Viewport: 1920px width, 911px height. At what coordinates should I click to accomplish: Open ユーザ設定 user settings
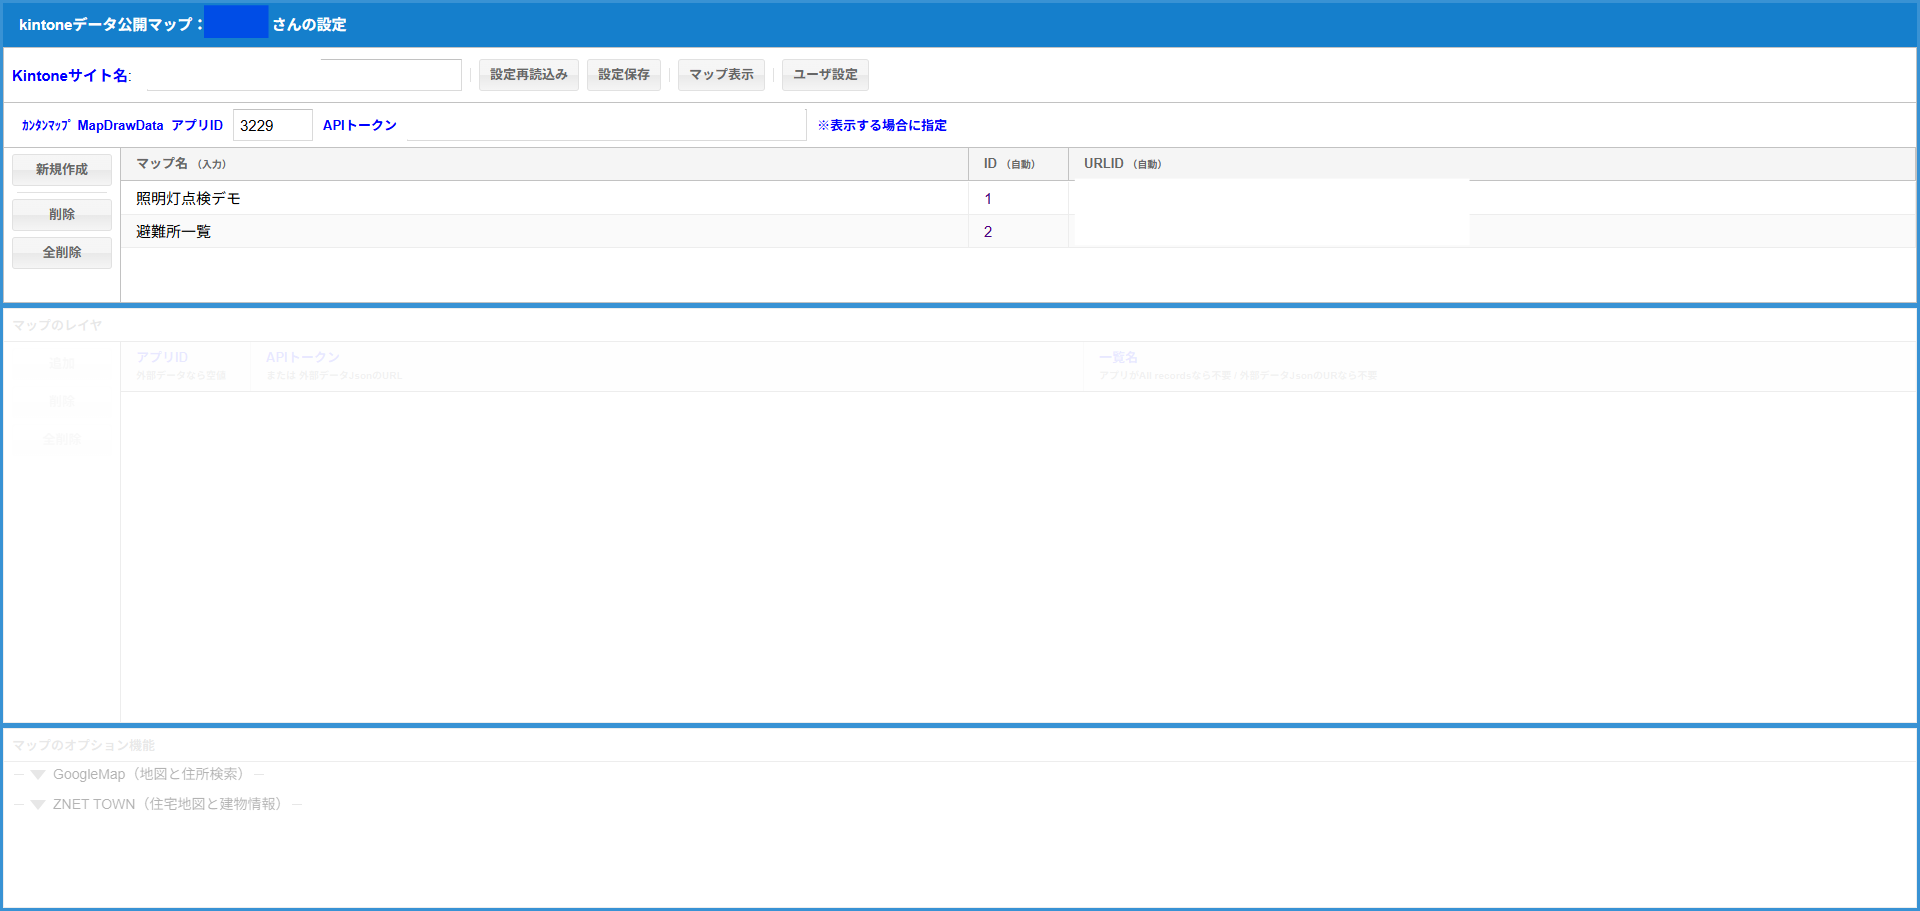coord(824,75)
